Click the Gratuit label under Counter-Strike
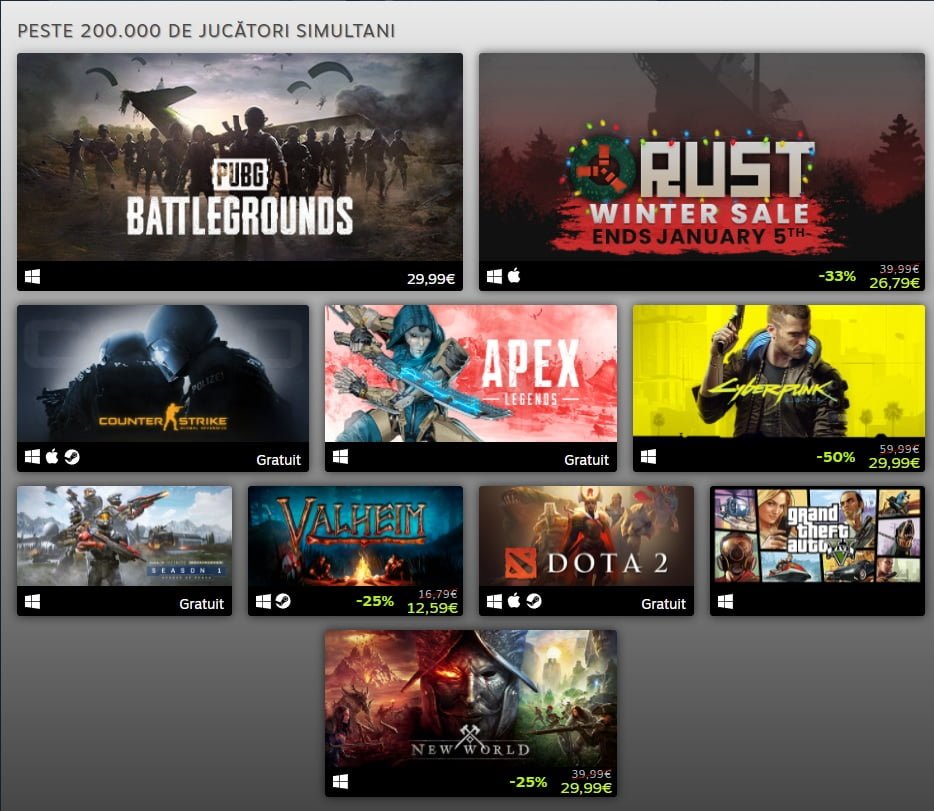This screenshot has height=811, width=934. [278, 460]
